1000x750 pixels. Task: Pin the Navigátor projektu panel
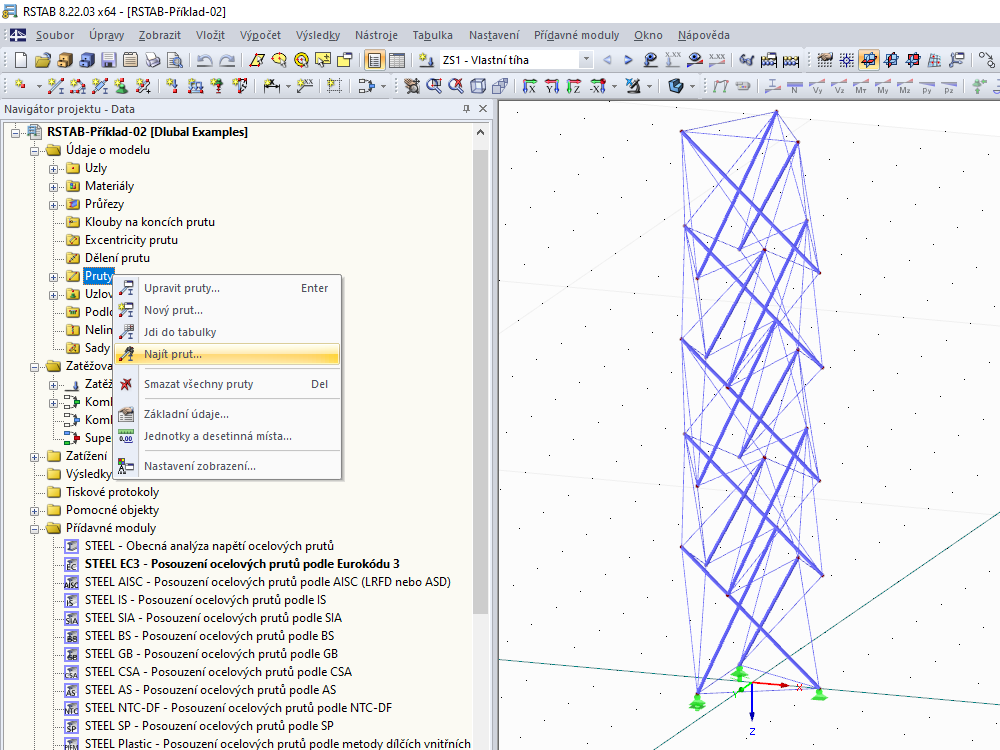tap(467, 109)
